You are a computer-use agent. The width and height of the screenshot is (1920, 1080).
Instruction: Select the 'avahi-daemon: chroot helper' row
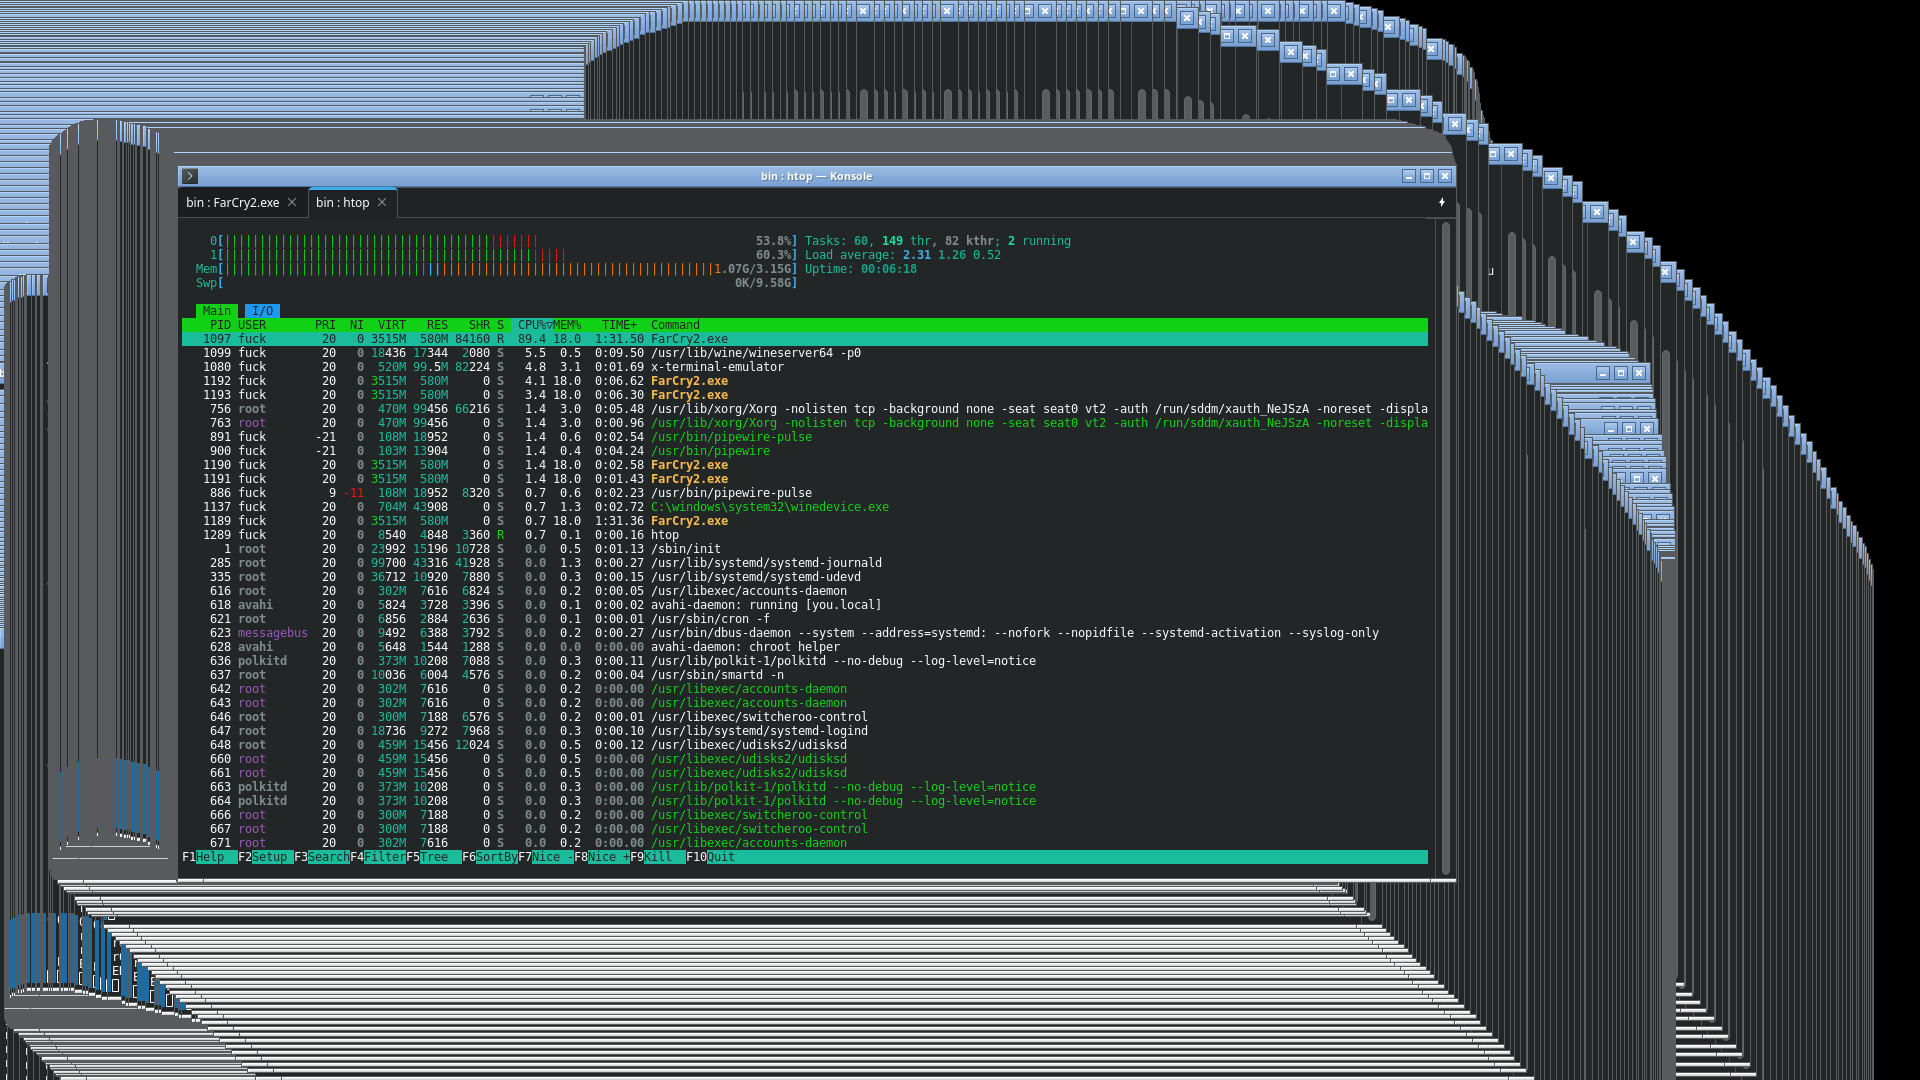click(805, 647)
